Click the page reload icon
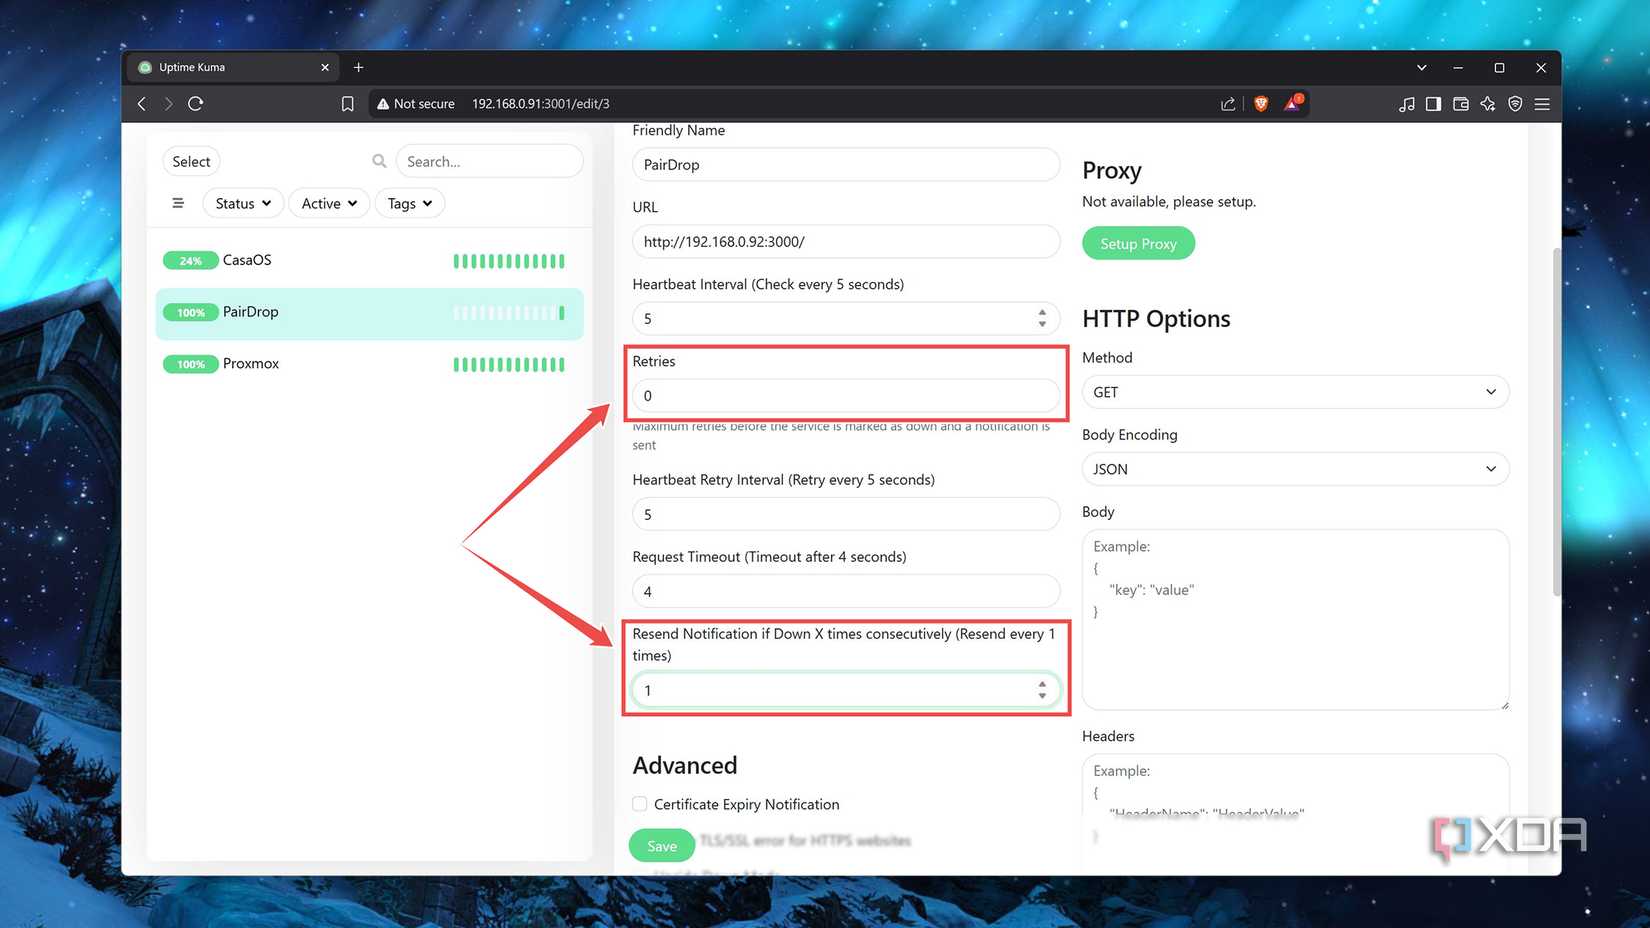1650x928 pixels. [x=196, y=103]
